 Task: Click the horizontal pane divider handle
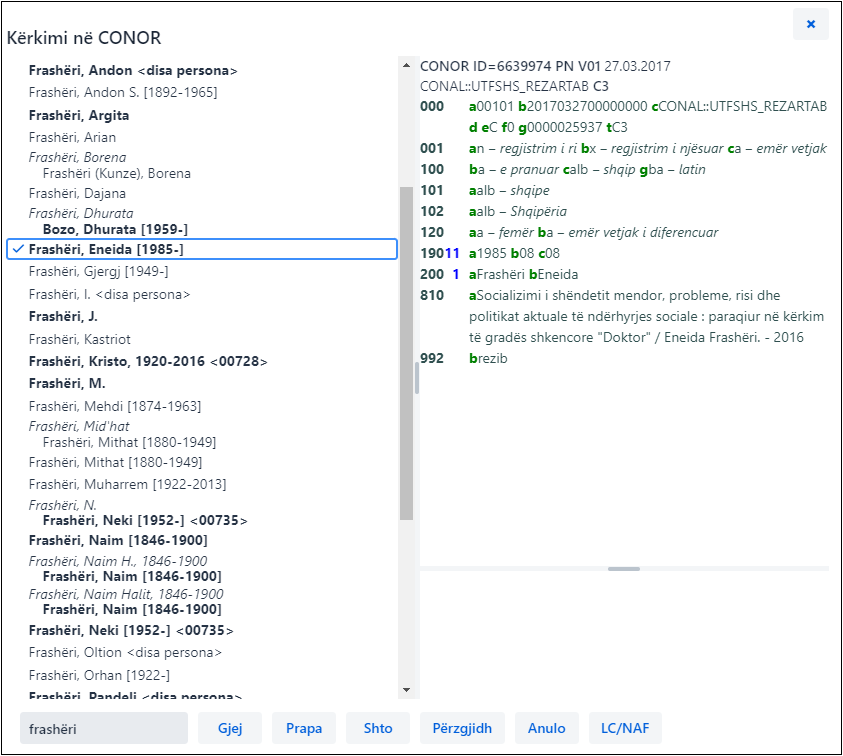[624, 569]
